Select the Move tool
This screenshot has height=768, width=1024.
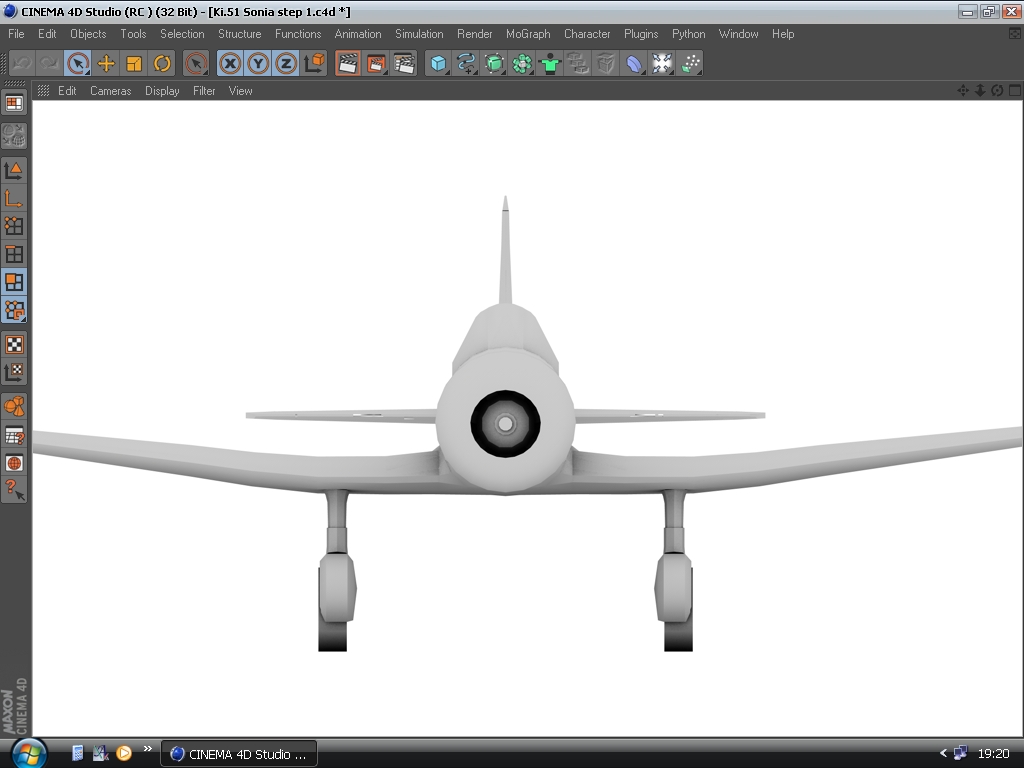click(x=106, y=64)
